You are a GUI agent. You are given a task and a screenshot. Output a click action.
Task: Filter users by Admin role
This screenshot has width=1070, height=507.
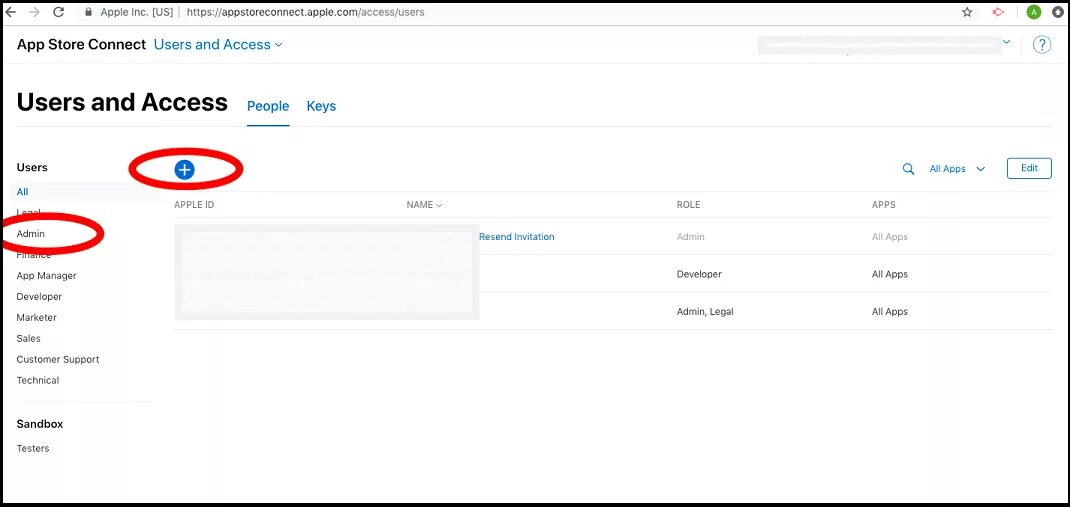point(31,233)
